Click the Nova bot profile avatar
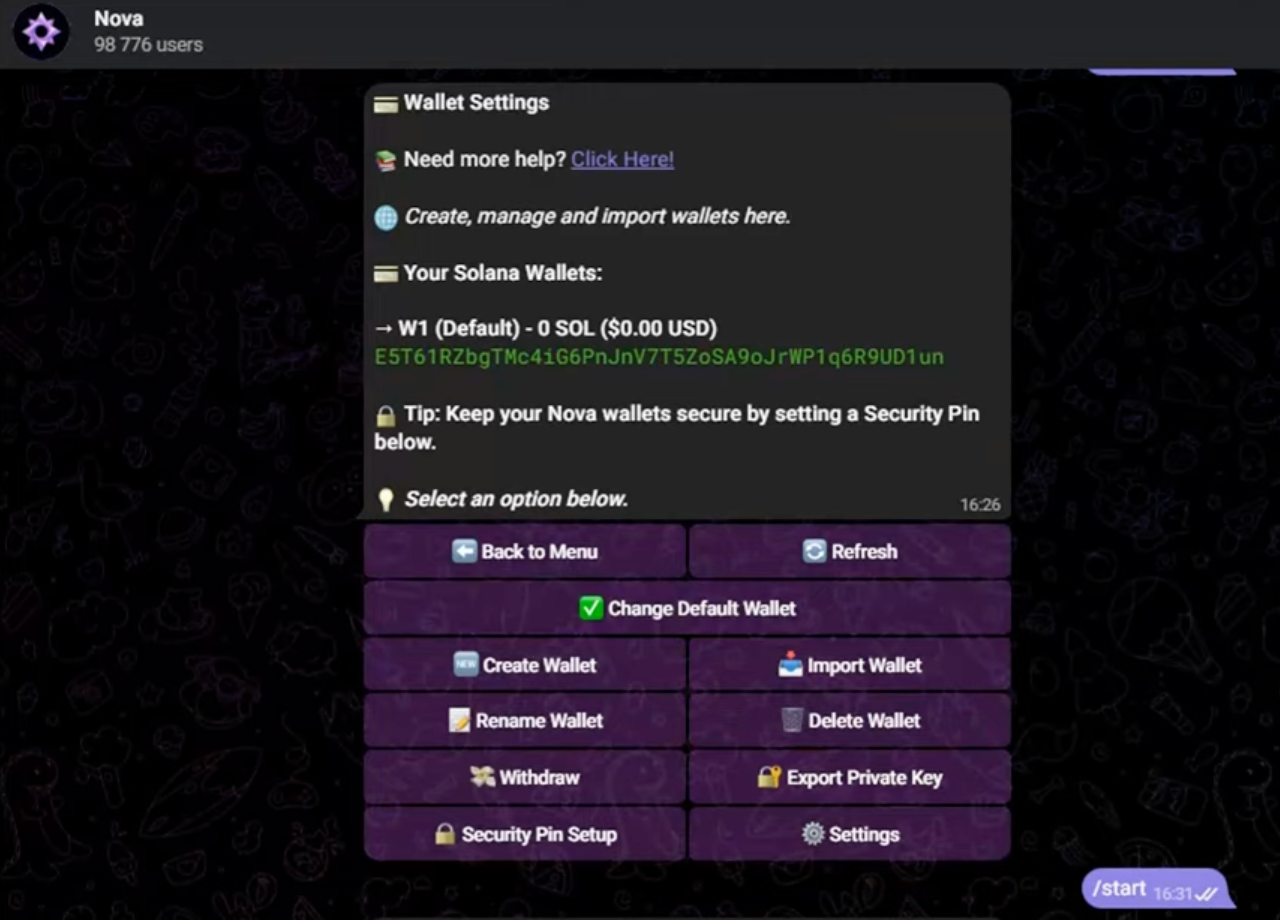Image resolution: width=1280 pixels, height=920 pixels. point(41,32)
